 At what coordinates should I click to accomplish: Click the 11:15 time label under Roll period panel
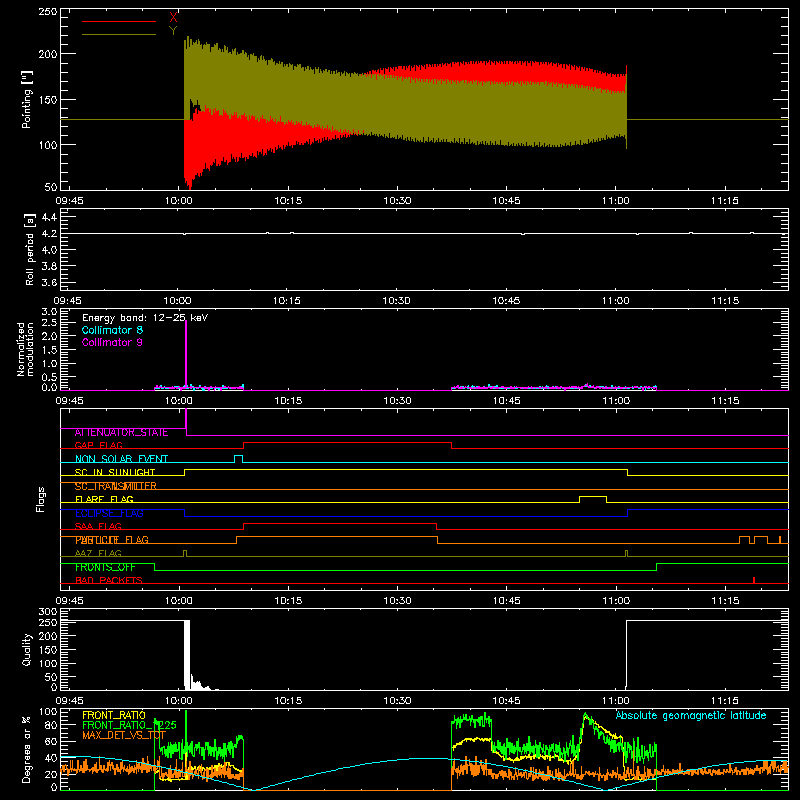pyautogui.click(x=725, y=301)
